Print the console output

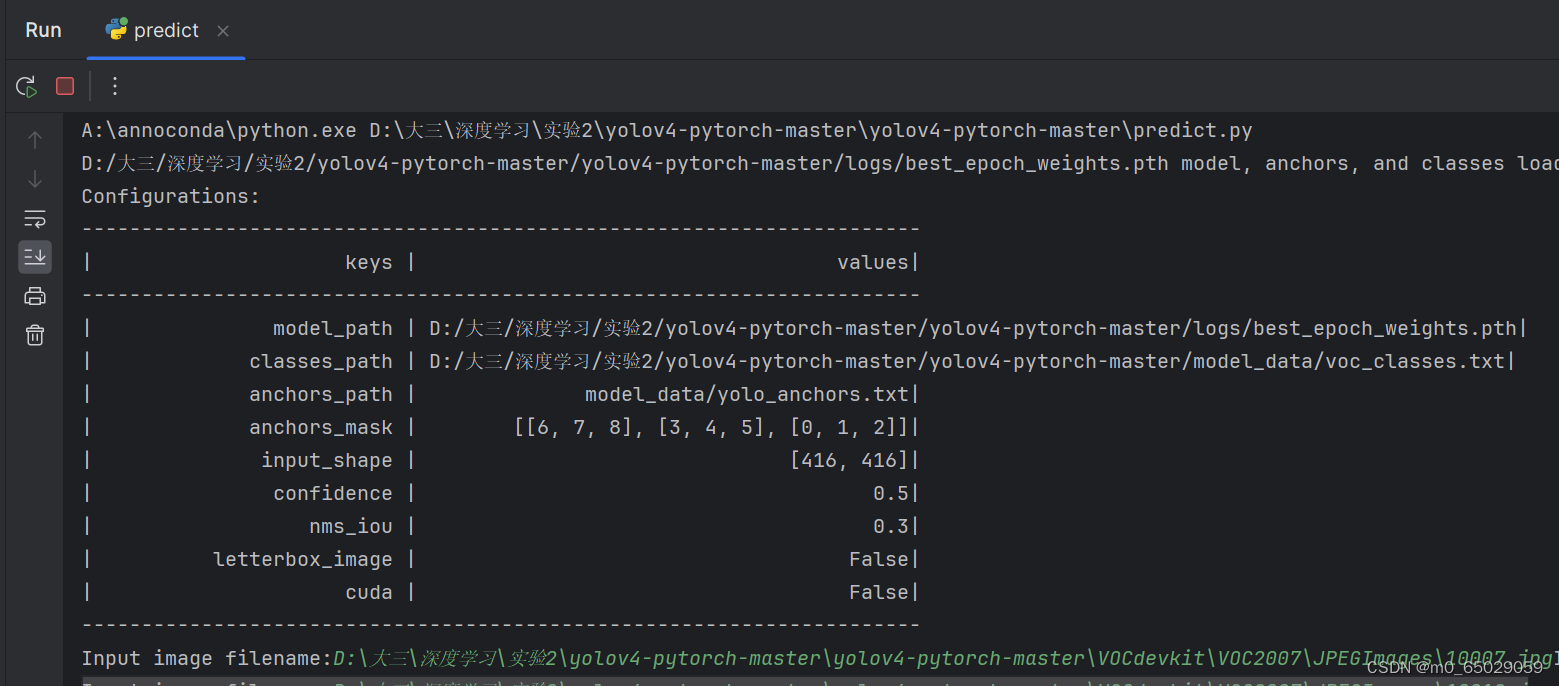pos(35,295)
